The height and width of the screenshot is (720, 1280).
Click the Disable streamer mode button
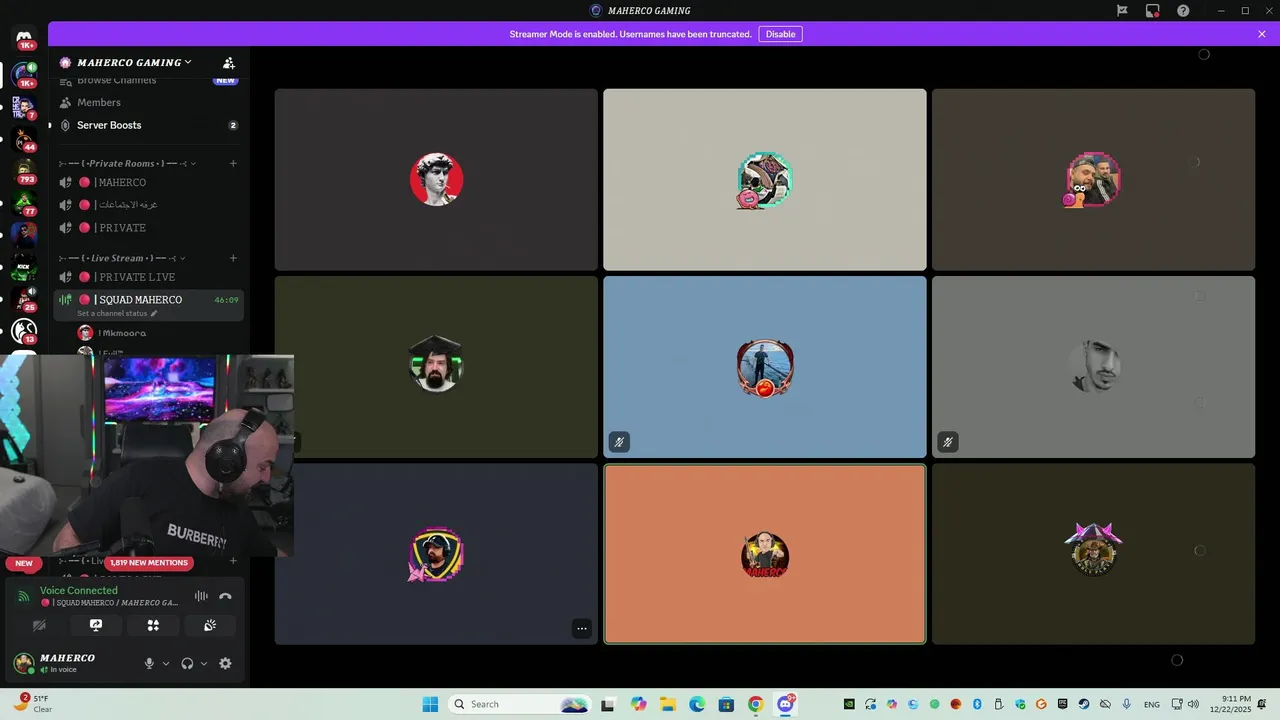(x=780, y=34)
